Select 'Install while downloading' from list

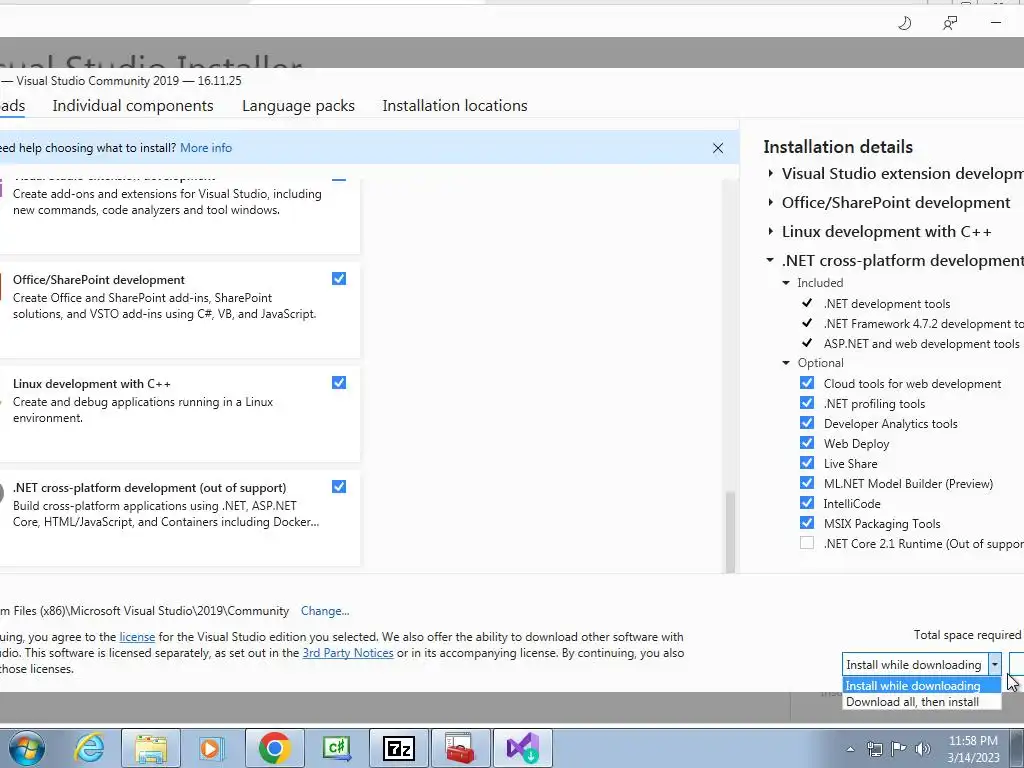(x=921, y=686)
